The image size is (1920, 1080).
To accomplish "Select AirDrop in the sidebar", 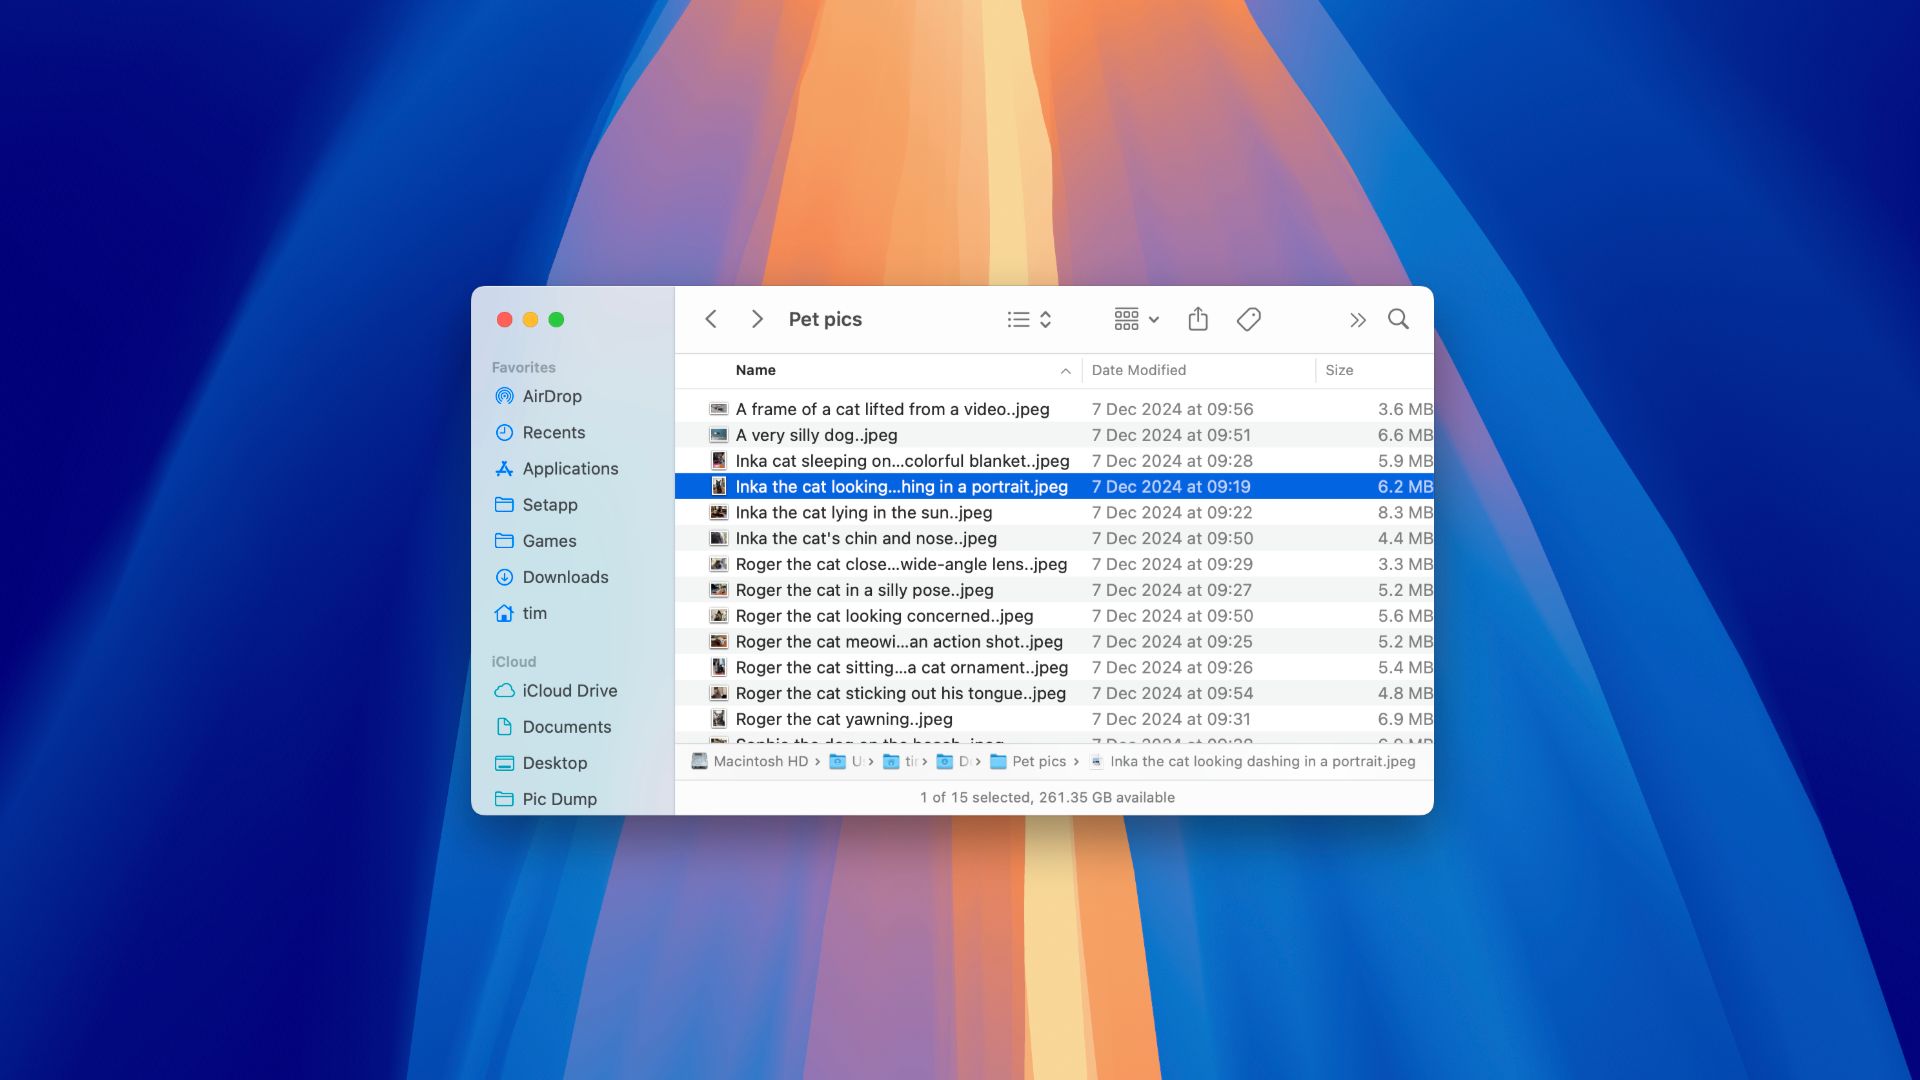I will (x=553, y=397).
